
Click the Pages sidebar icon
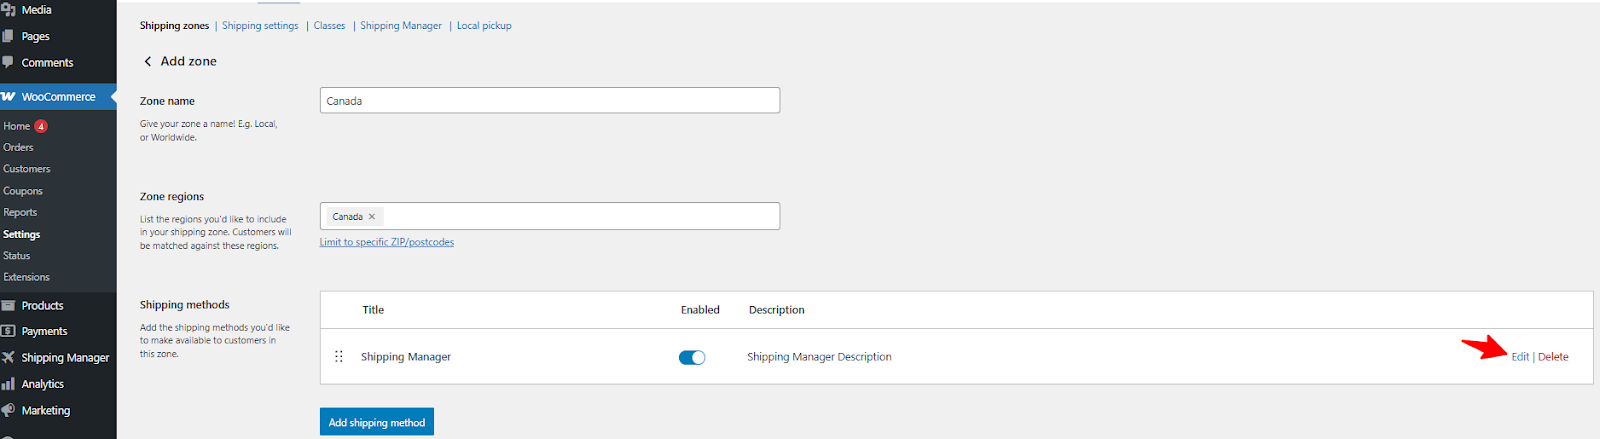(8, 36)
